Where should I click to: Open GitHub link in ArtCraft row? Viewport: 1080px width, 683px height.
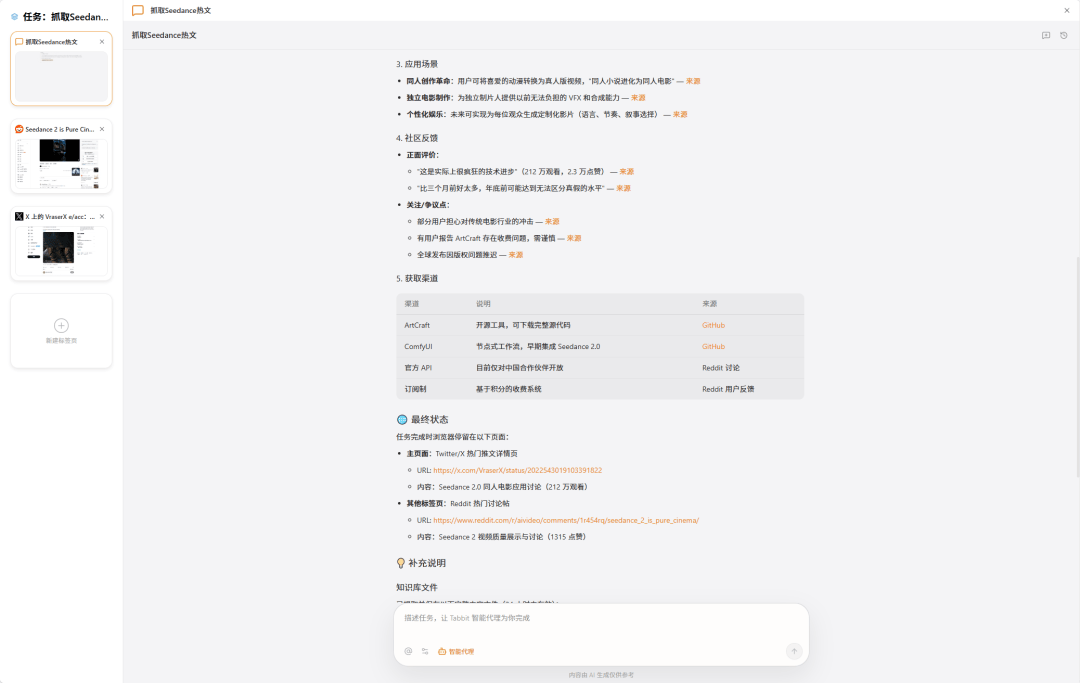714,325
